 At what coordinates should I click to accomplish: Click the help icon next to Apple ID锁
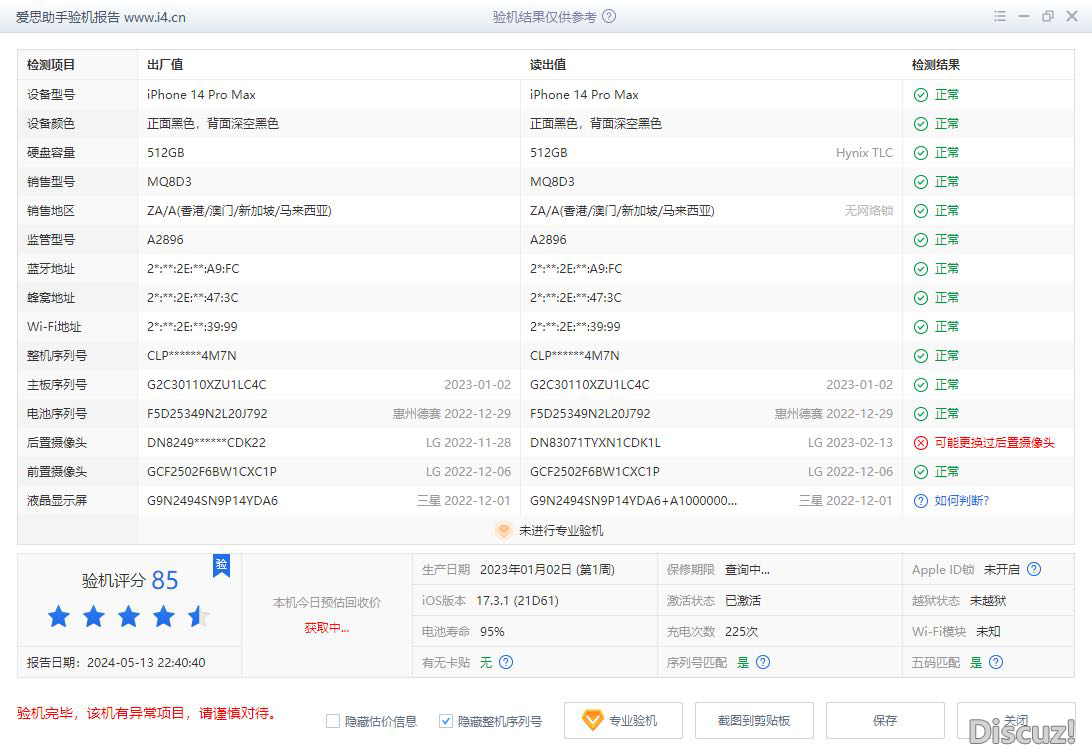1034,569
